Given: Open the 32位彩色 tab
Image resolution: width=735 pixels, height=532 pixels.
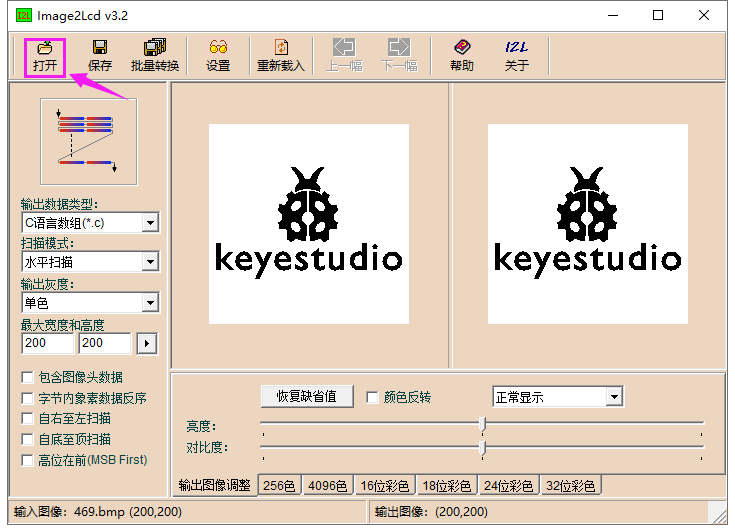Looking at the screenshot, I should point(570,486).
